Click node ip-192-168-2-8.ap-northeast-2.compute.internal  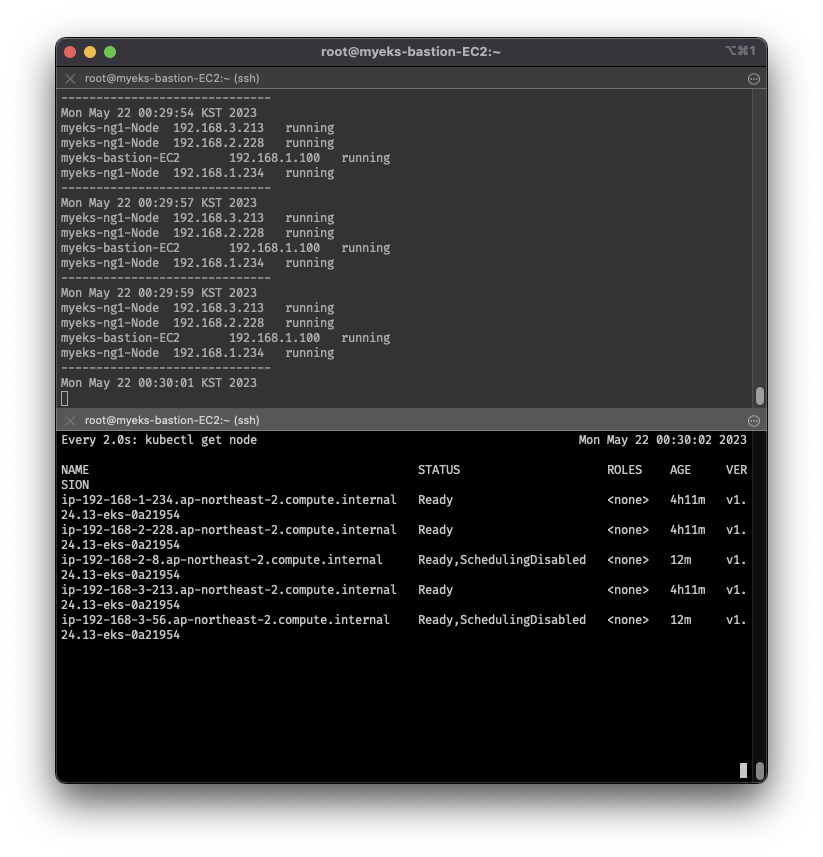(x=222, y=560)
